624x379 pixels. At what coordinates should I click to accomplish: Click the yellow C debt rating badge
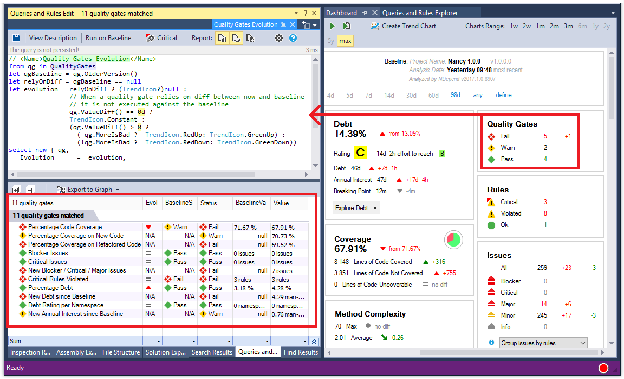pyautogui.click(x=360, y=152)
